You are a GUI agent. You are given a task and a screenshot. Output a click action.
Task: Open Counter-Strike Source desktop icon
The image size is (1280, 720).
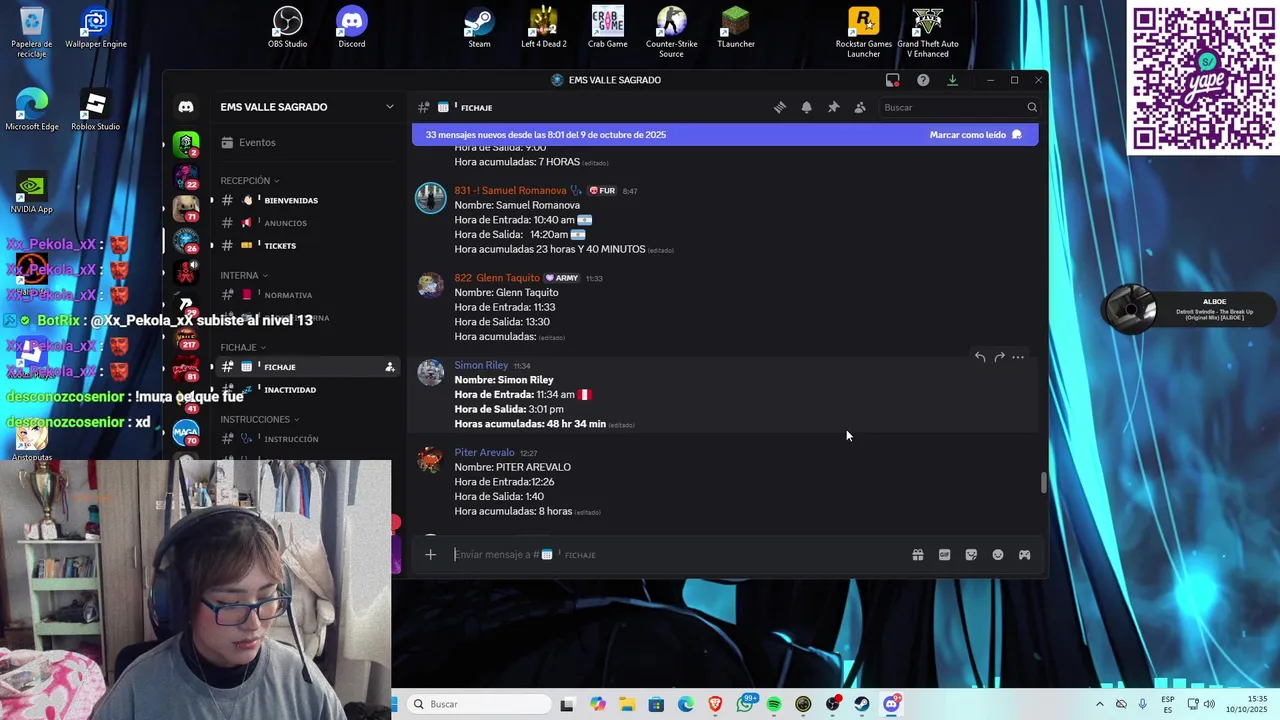point(671,32)
